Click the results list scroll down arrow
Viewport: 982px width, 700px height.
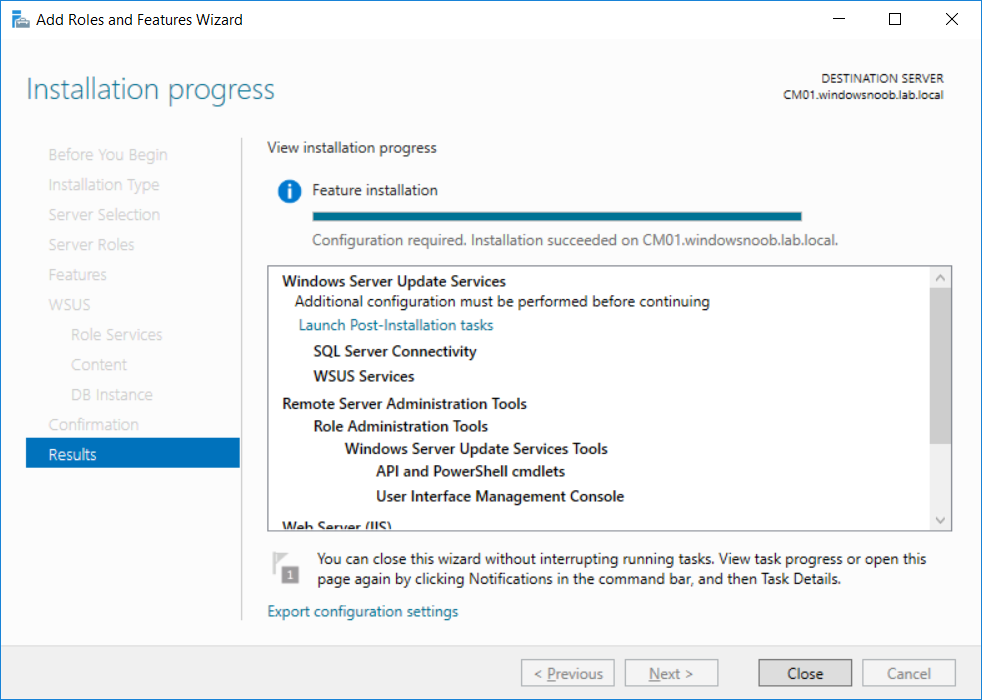(940, 520)
